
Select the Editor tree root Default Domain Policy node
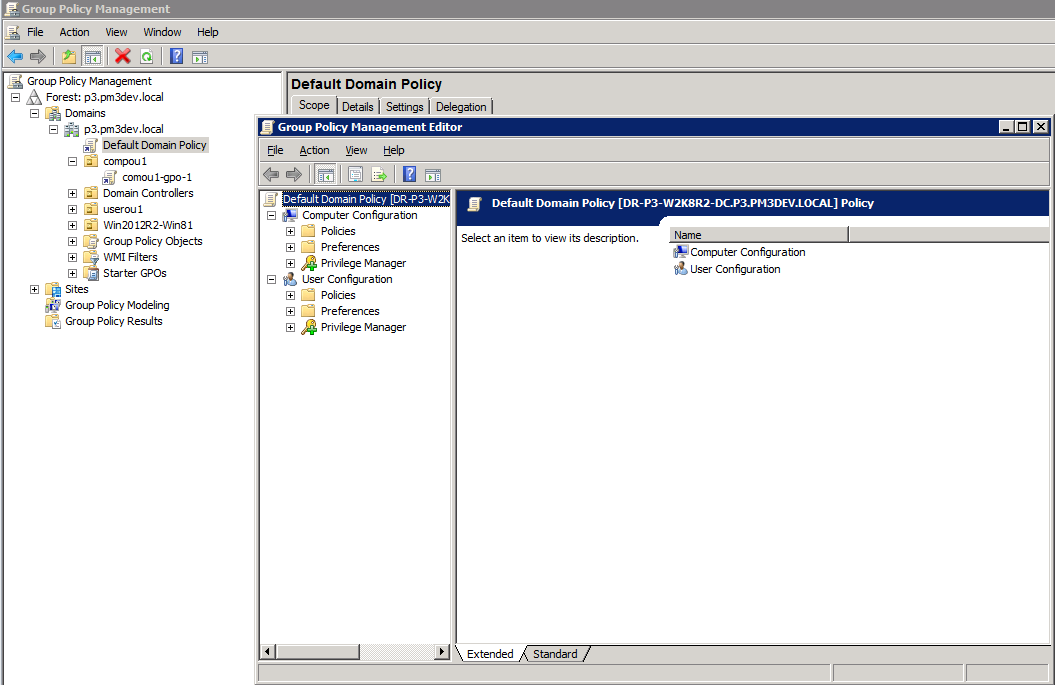coord(365,199)
